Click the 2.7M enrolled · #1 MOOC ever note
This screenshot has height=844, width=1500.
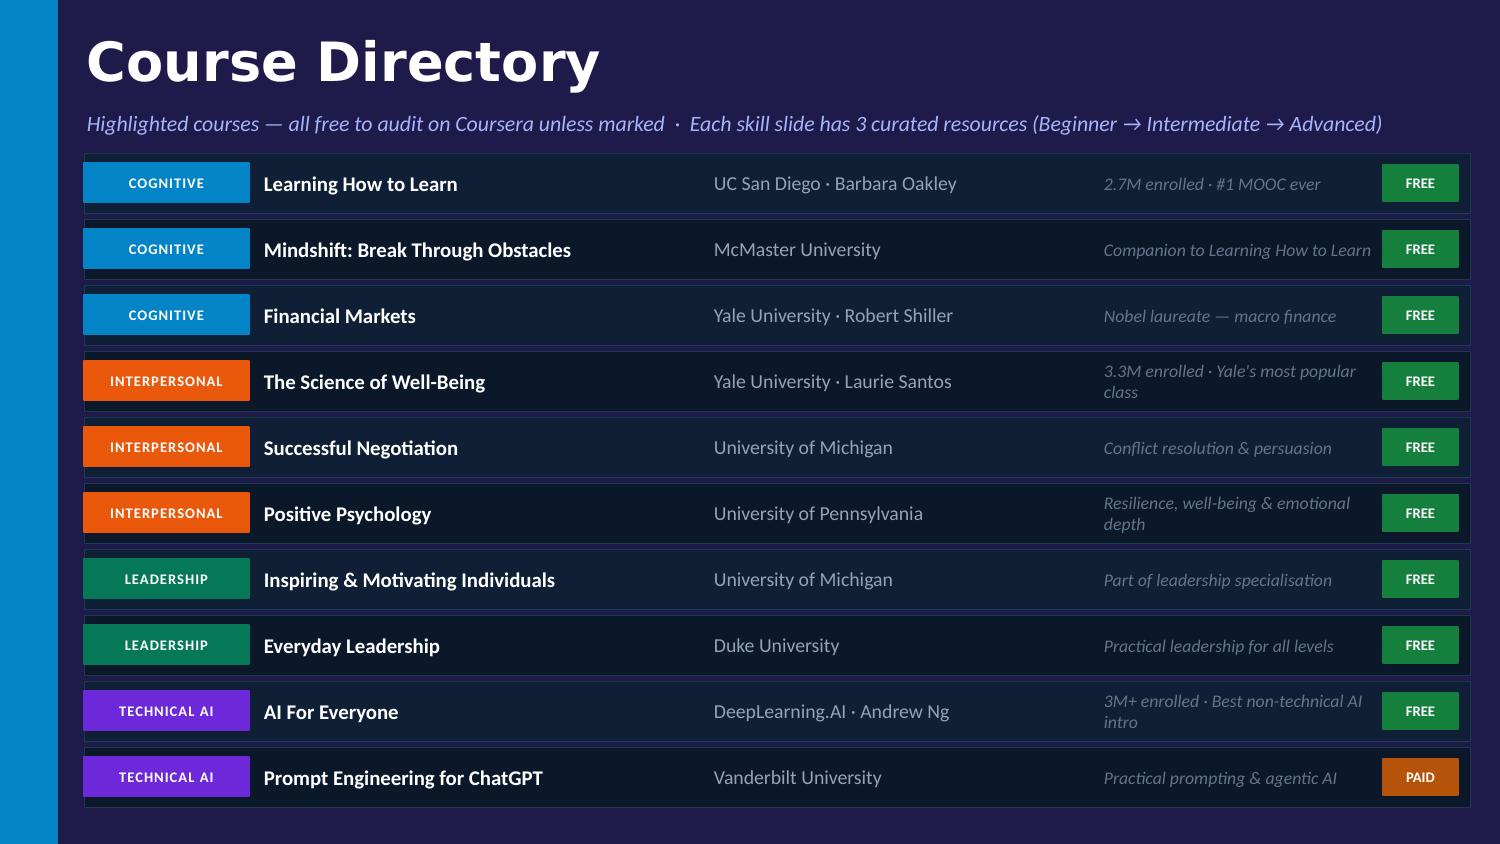click(1212, 184)
